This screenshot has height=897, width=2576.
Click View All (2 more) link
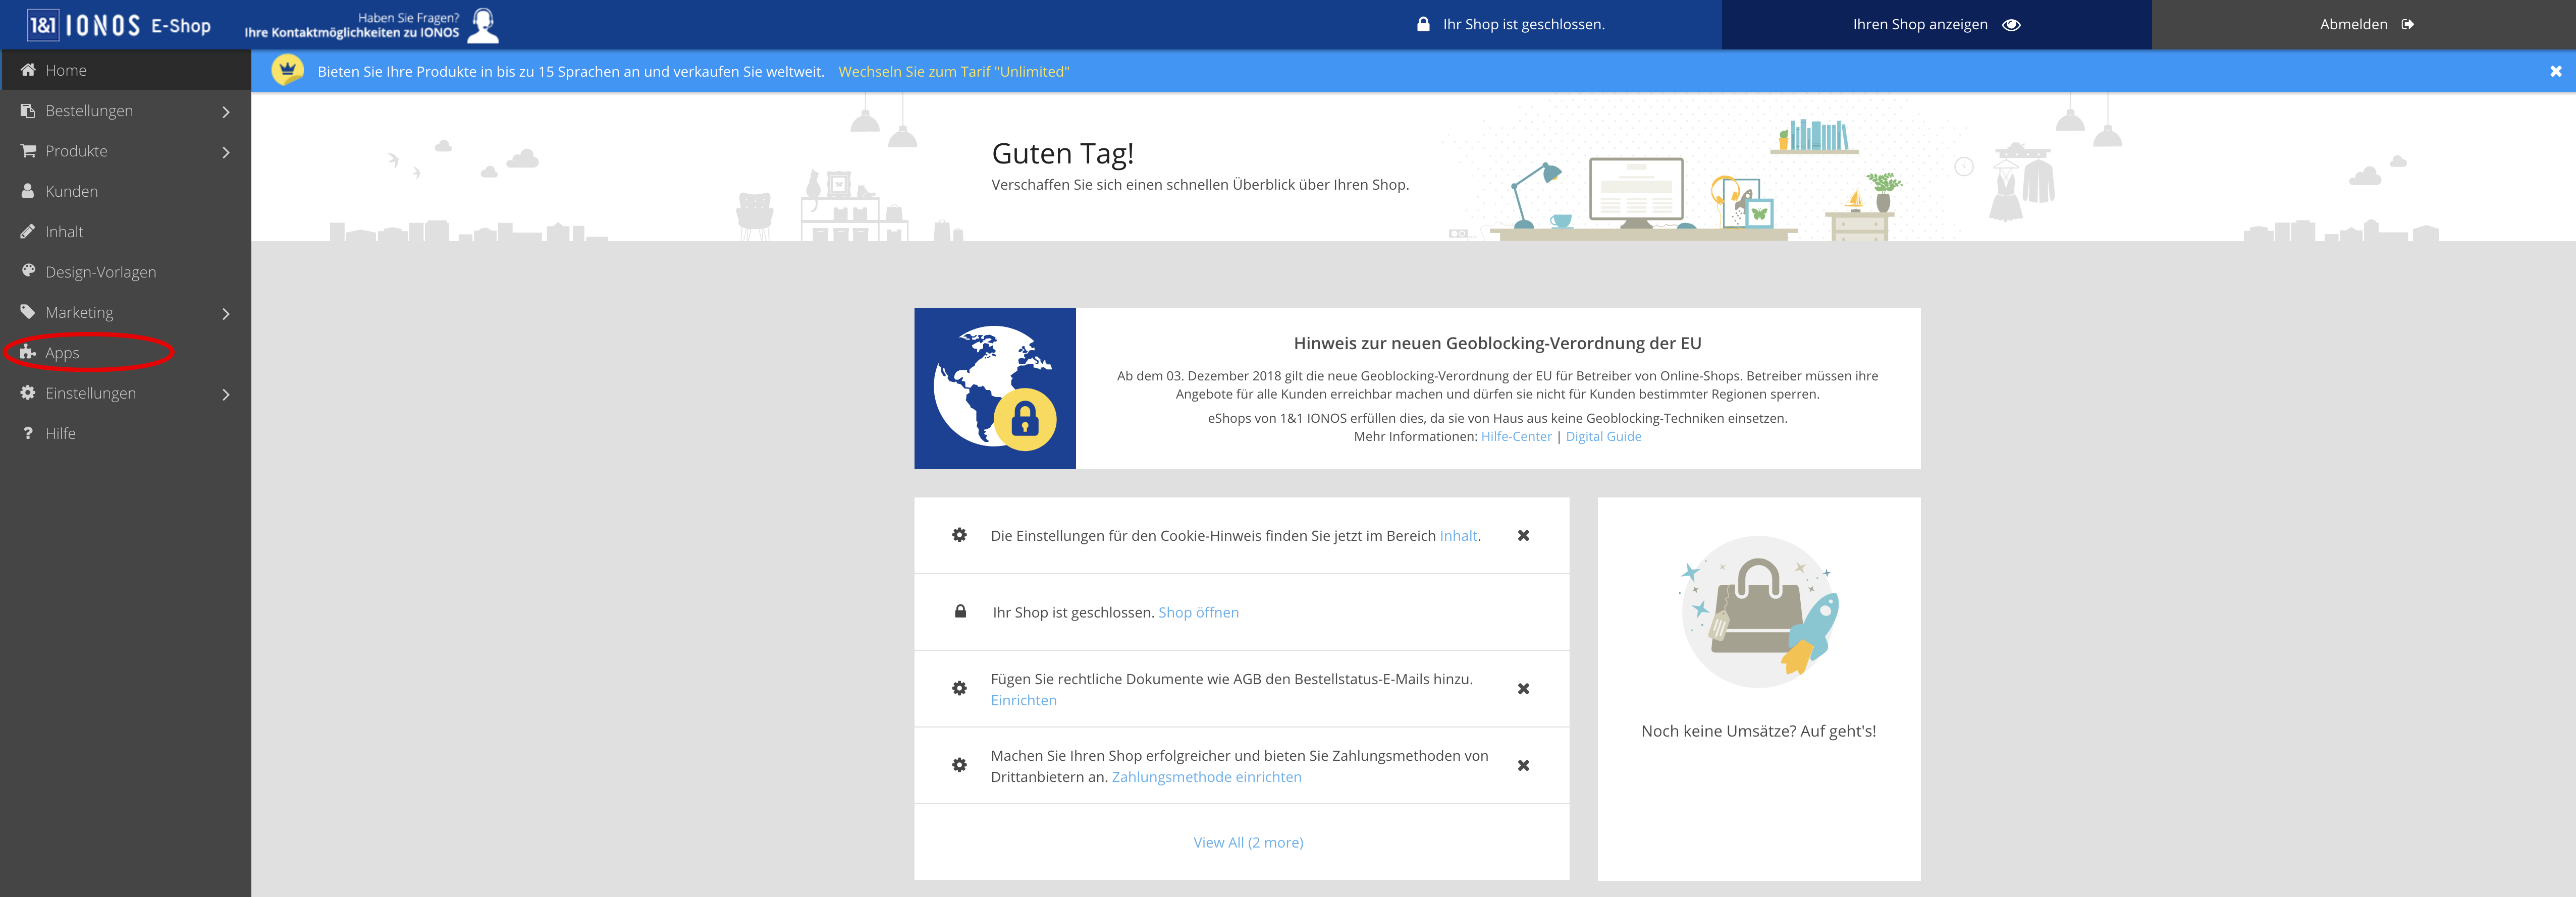[1248, 842]
